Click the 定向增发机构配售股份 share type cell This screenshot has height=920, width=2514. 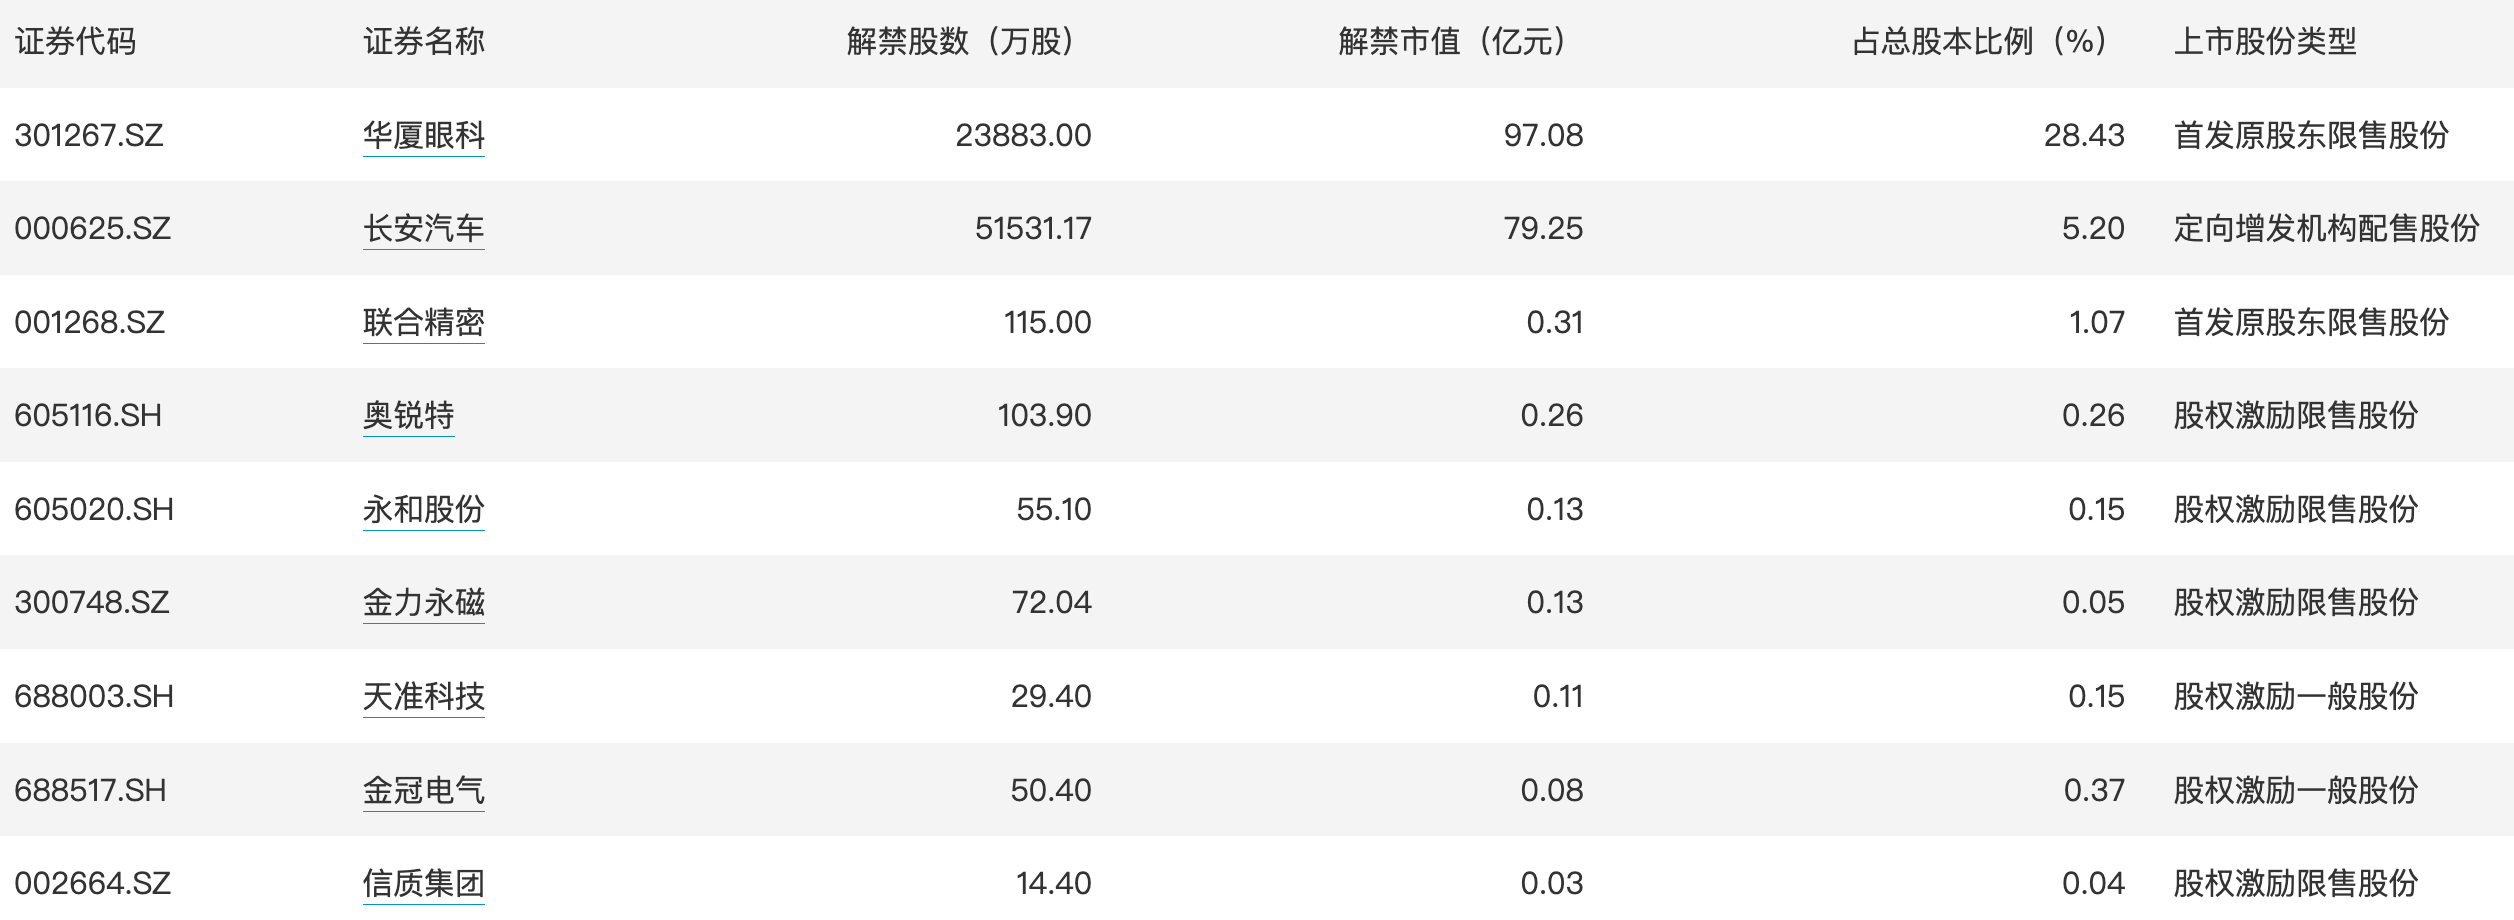[2326, 228]
